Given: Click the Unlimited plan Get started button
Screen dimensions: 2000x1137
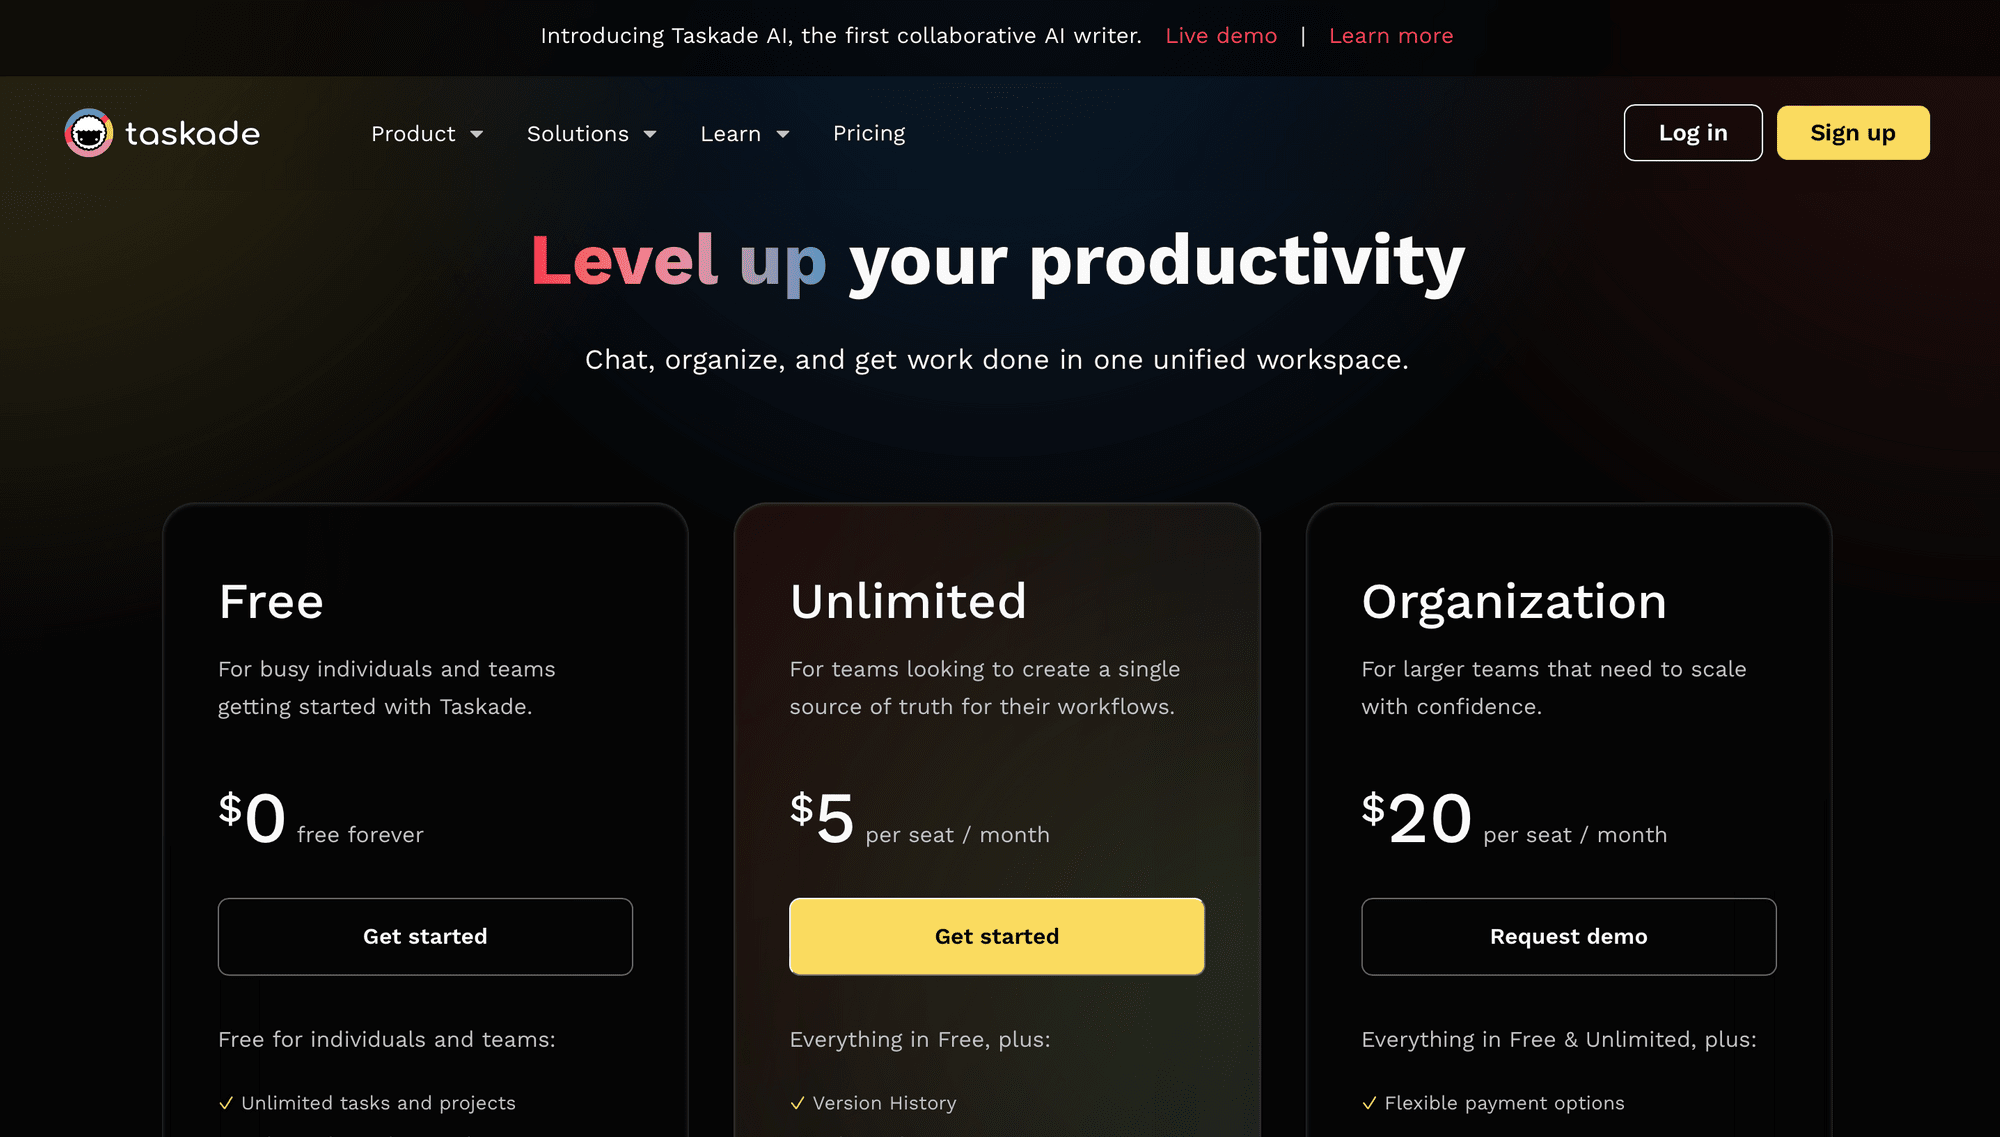Looking at the screenshot, I should coord(996,937).
